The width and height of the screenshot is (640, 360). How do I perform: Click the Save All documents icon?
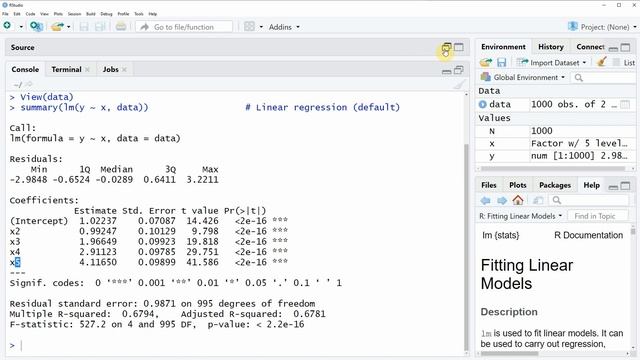click(x=100, y=27)
